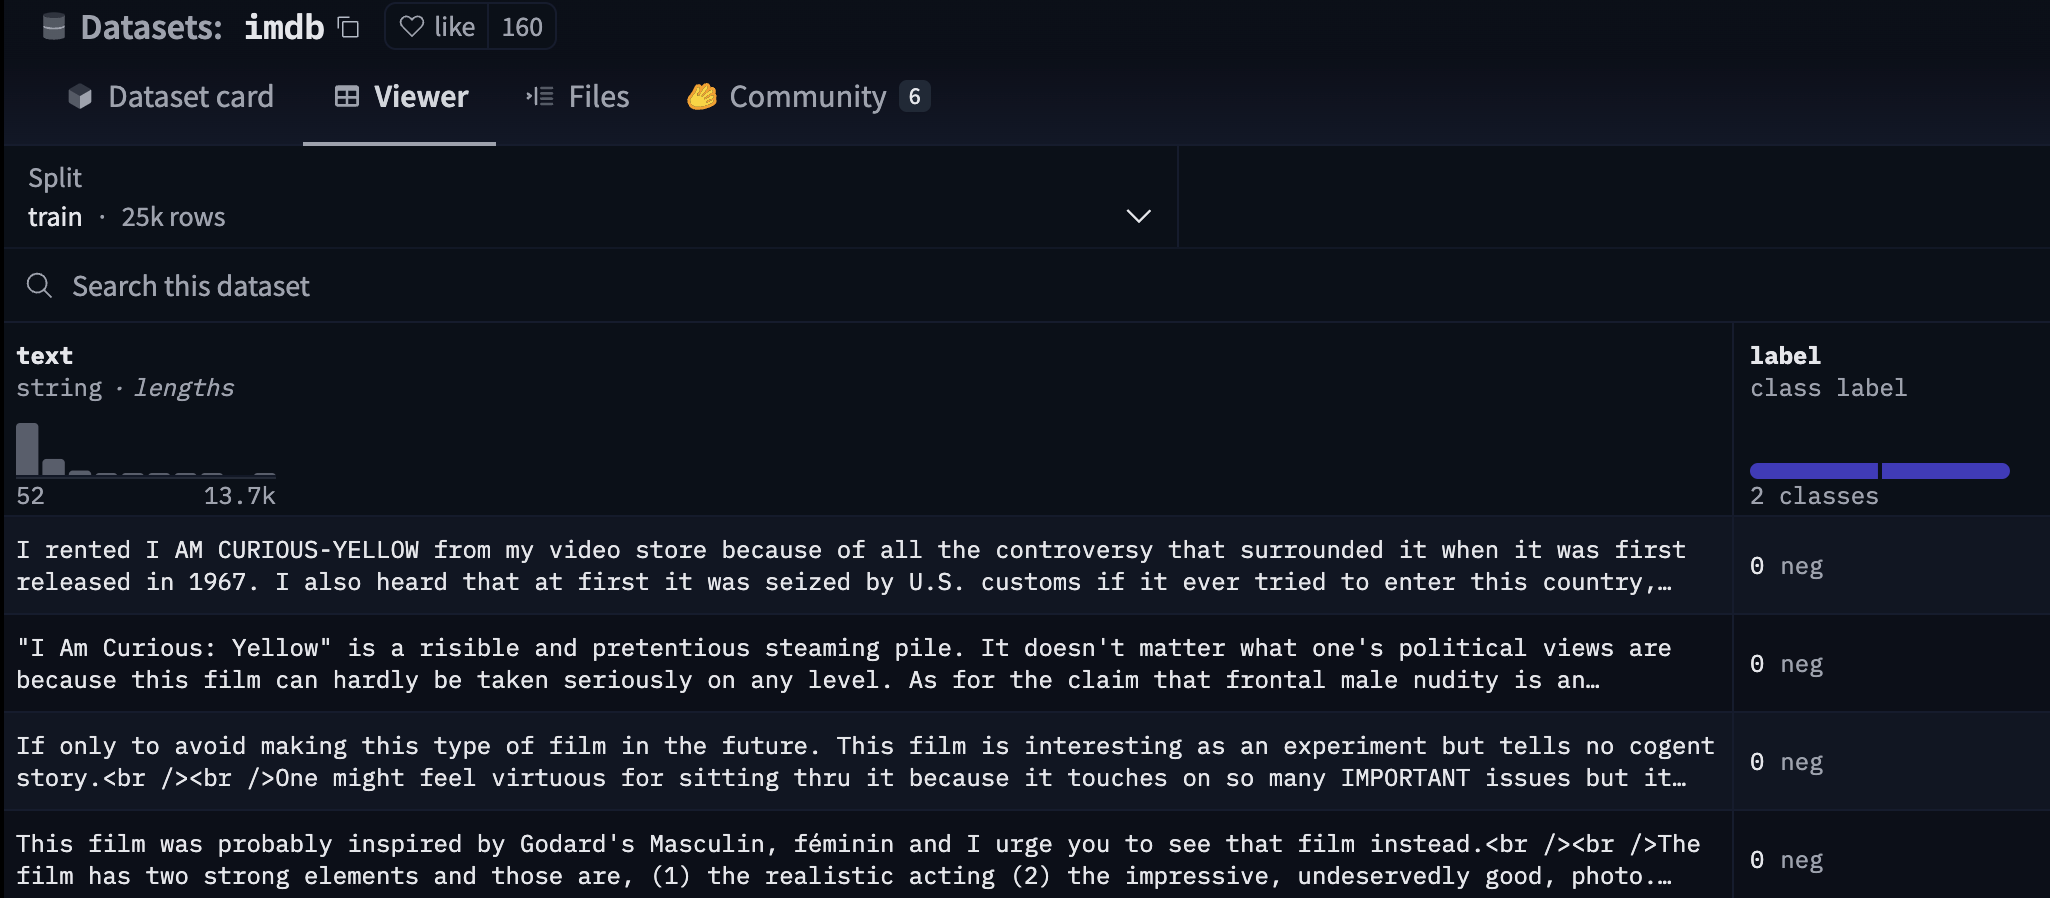This screenshot has width=2050, height=898.
Task: Like the imdb dataset
Action: click(x=437, y=27)
